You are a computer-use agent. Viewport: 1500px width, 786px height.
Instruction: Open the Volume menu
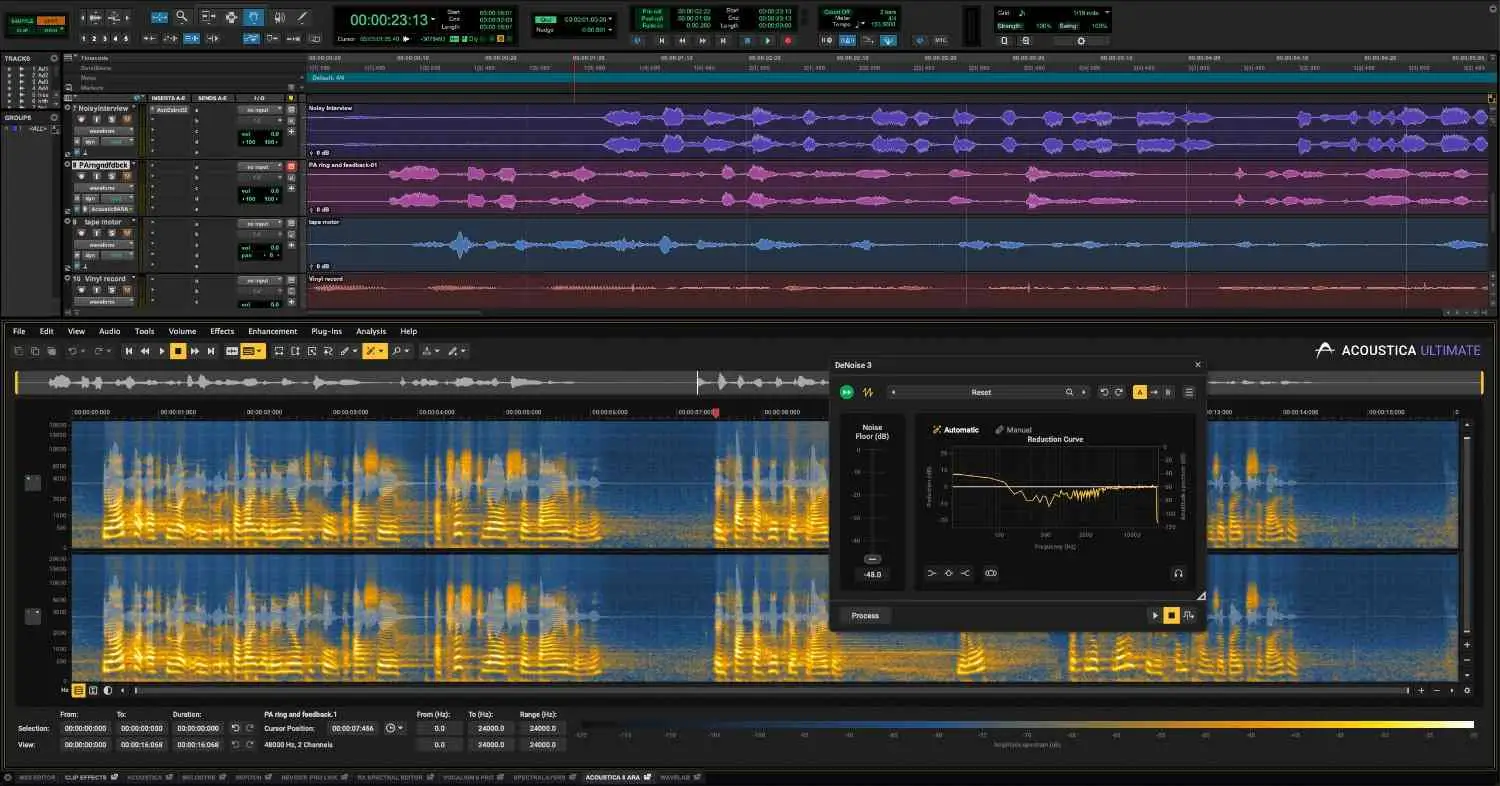pyautogui.click(x=182, y=331)
